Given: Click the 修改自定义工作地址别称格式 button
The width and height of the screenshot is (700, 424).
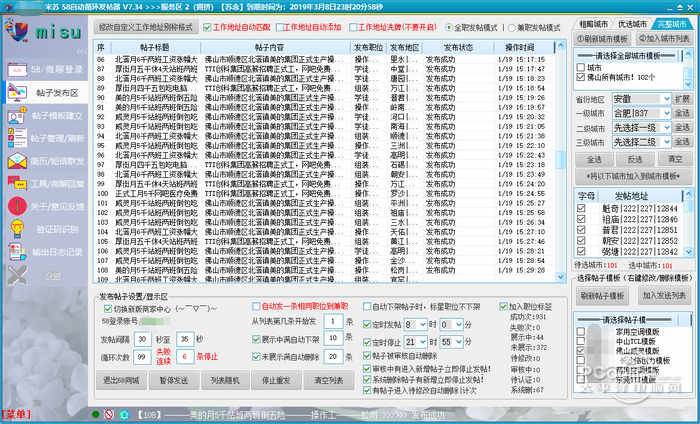Looking at the screenshot, I should click(146, 27).
